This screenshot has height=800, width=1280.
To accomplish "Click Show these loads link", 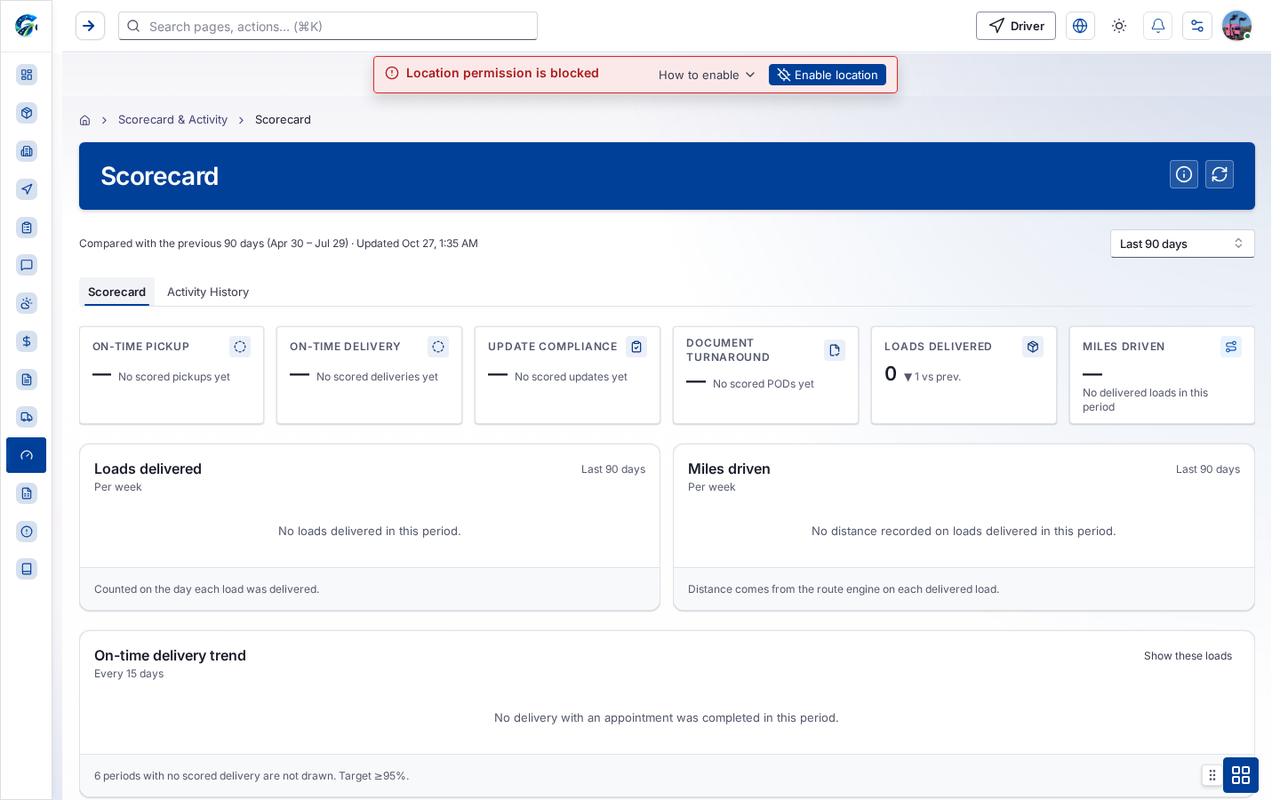I will [1188, 656].
